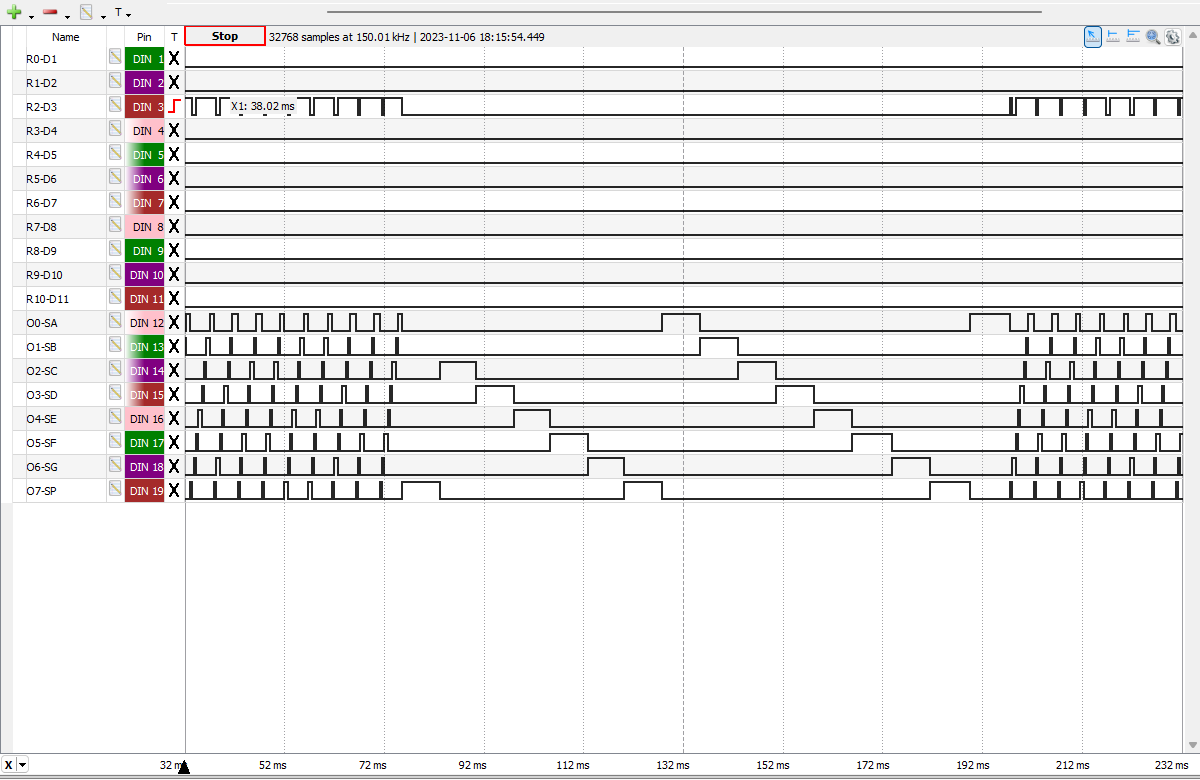This screenshot has width=1200, height=780.
Task: Open plot settings gear icon
Action: (1172, 36)
